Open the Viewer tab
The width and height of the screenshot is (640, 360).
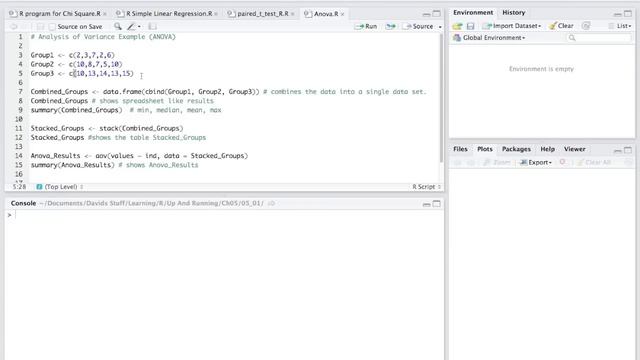[574, 149]
